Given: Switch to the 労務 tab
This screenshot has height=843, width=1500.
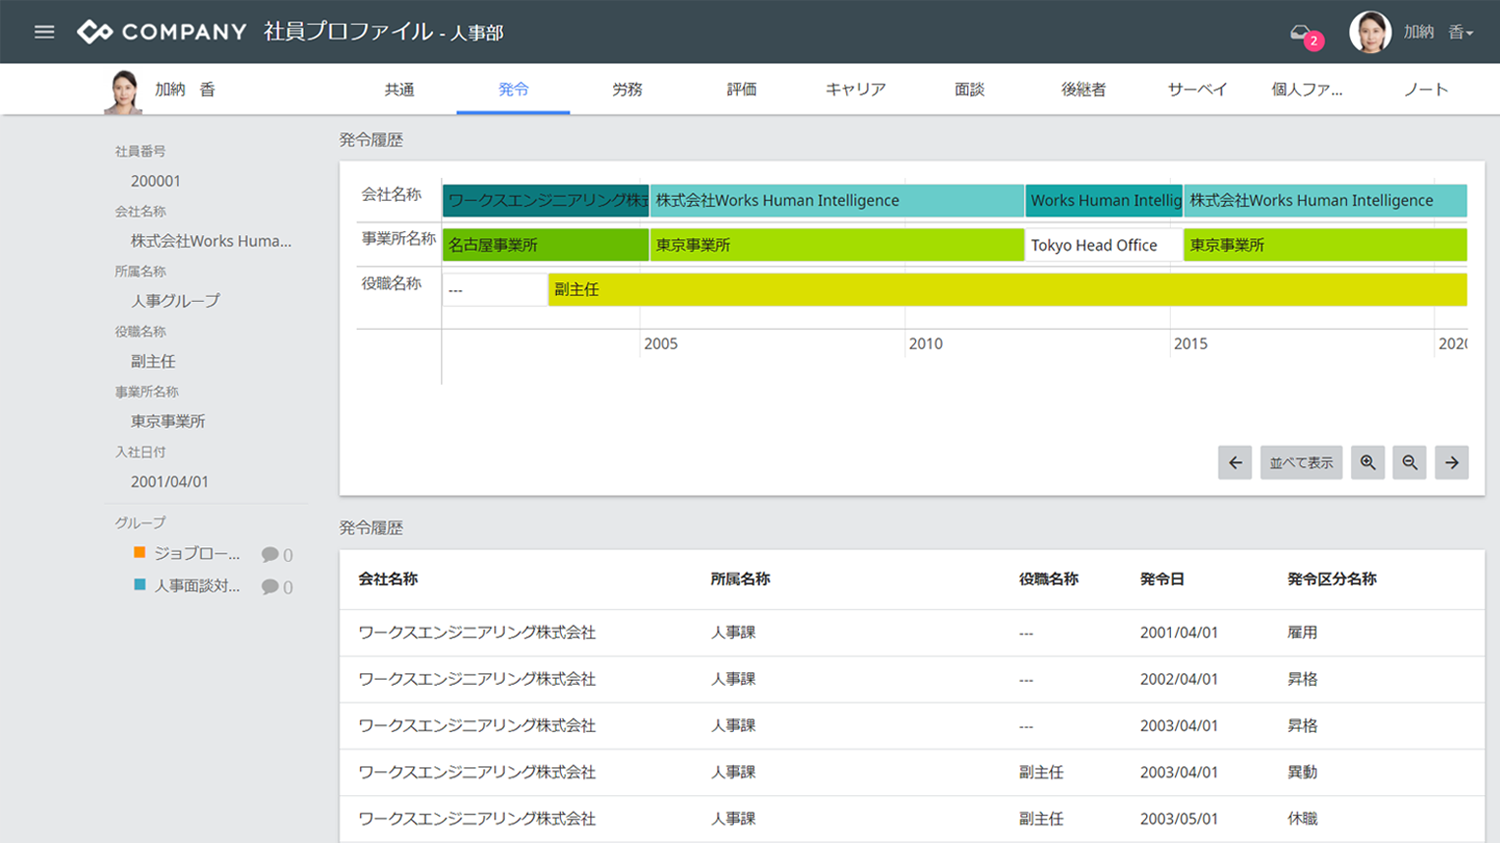Looking at the screenshot, I should [x=627, y=90].
